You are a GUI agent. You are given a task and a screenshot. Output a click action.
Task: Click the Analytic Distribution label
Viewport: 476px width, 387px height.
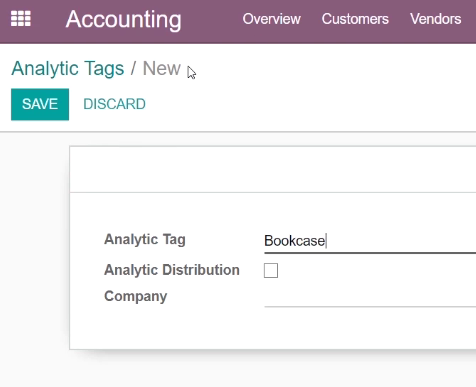172,270
